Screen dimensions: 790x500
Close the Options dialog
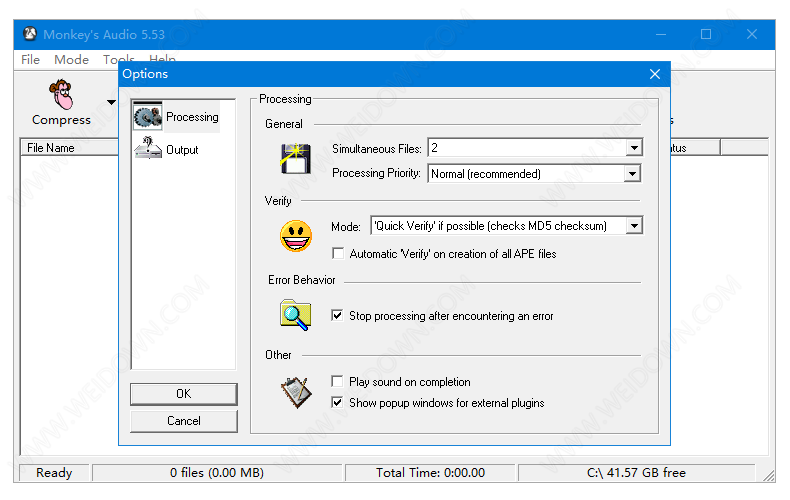(654, 74)
